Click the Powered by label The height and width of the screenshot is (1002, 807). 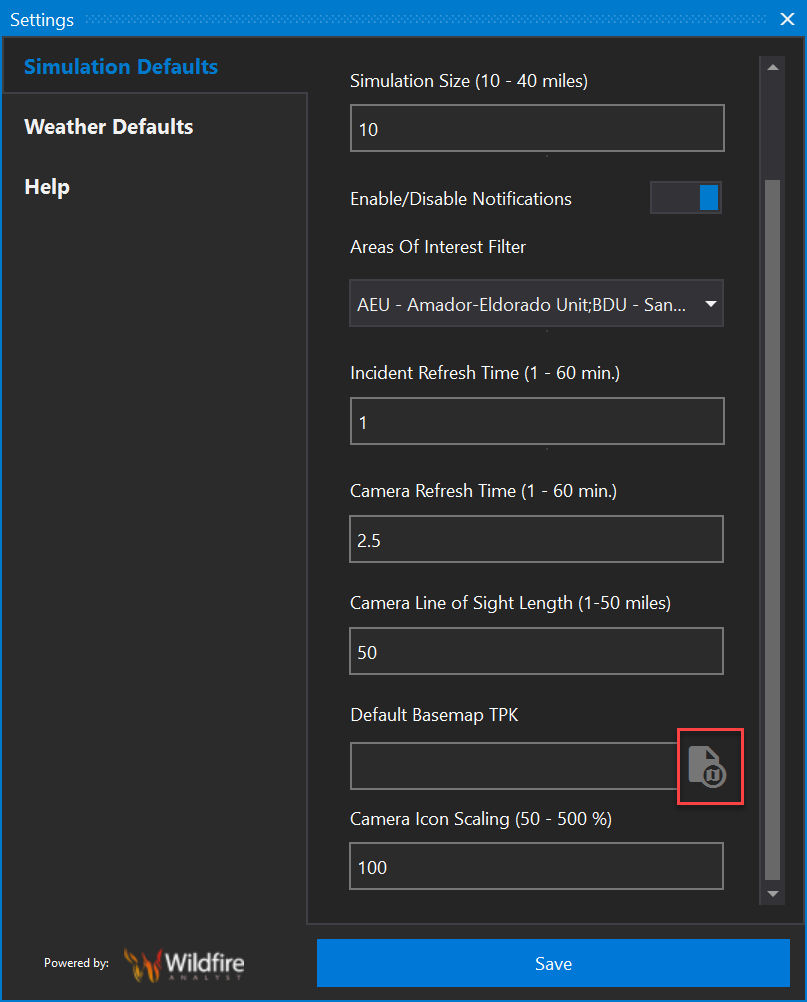tap(76, 964)
